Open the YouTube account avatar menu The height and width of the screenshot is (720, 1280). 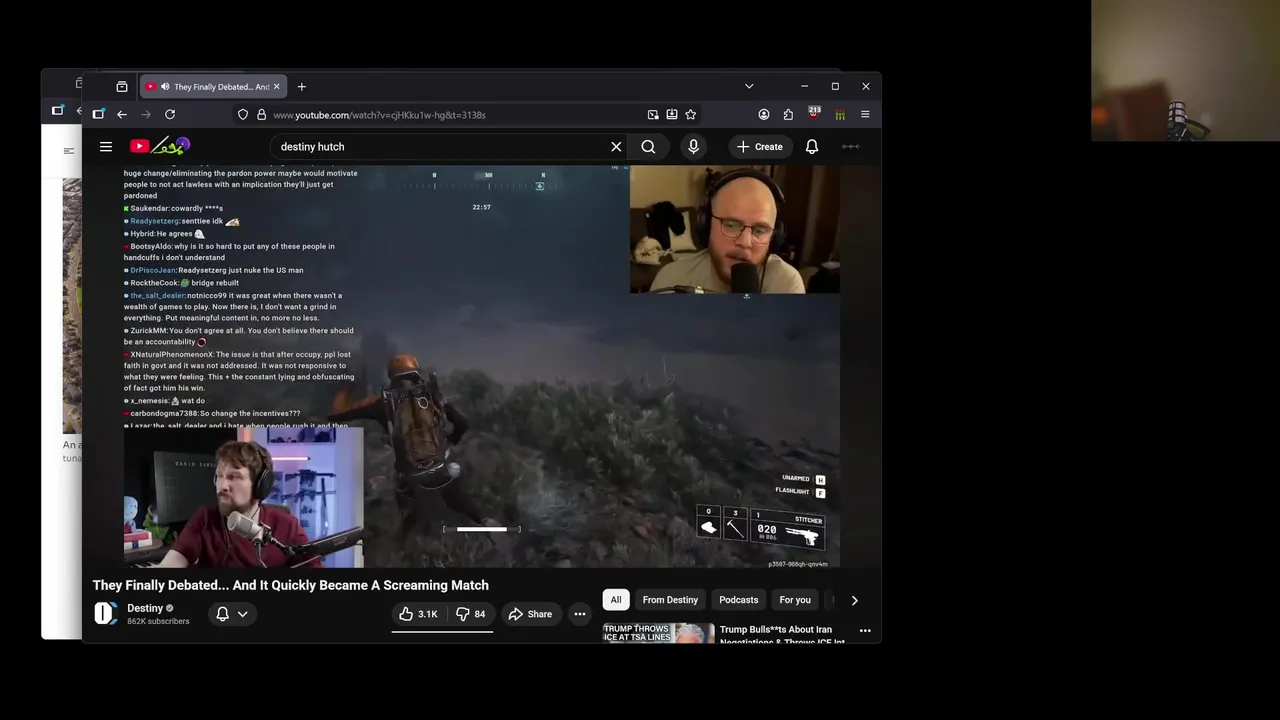850,146
